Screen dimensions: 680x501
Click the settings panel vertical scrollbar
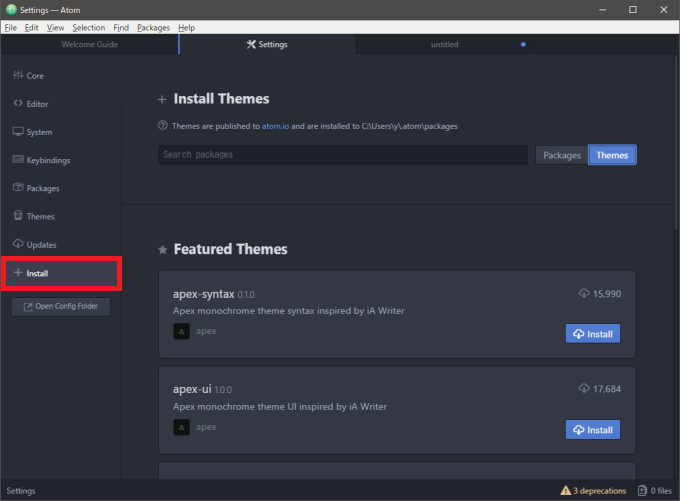click(676, 143)
